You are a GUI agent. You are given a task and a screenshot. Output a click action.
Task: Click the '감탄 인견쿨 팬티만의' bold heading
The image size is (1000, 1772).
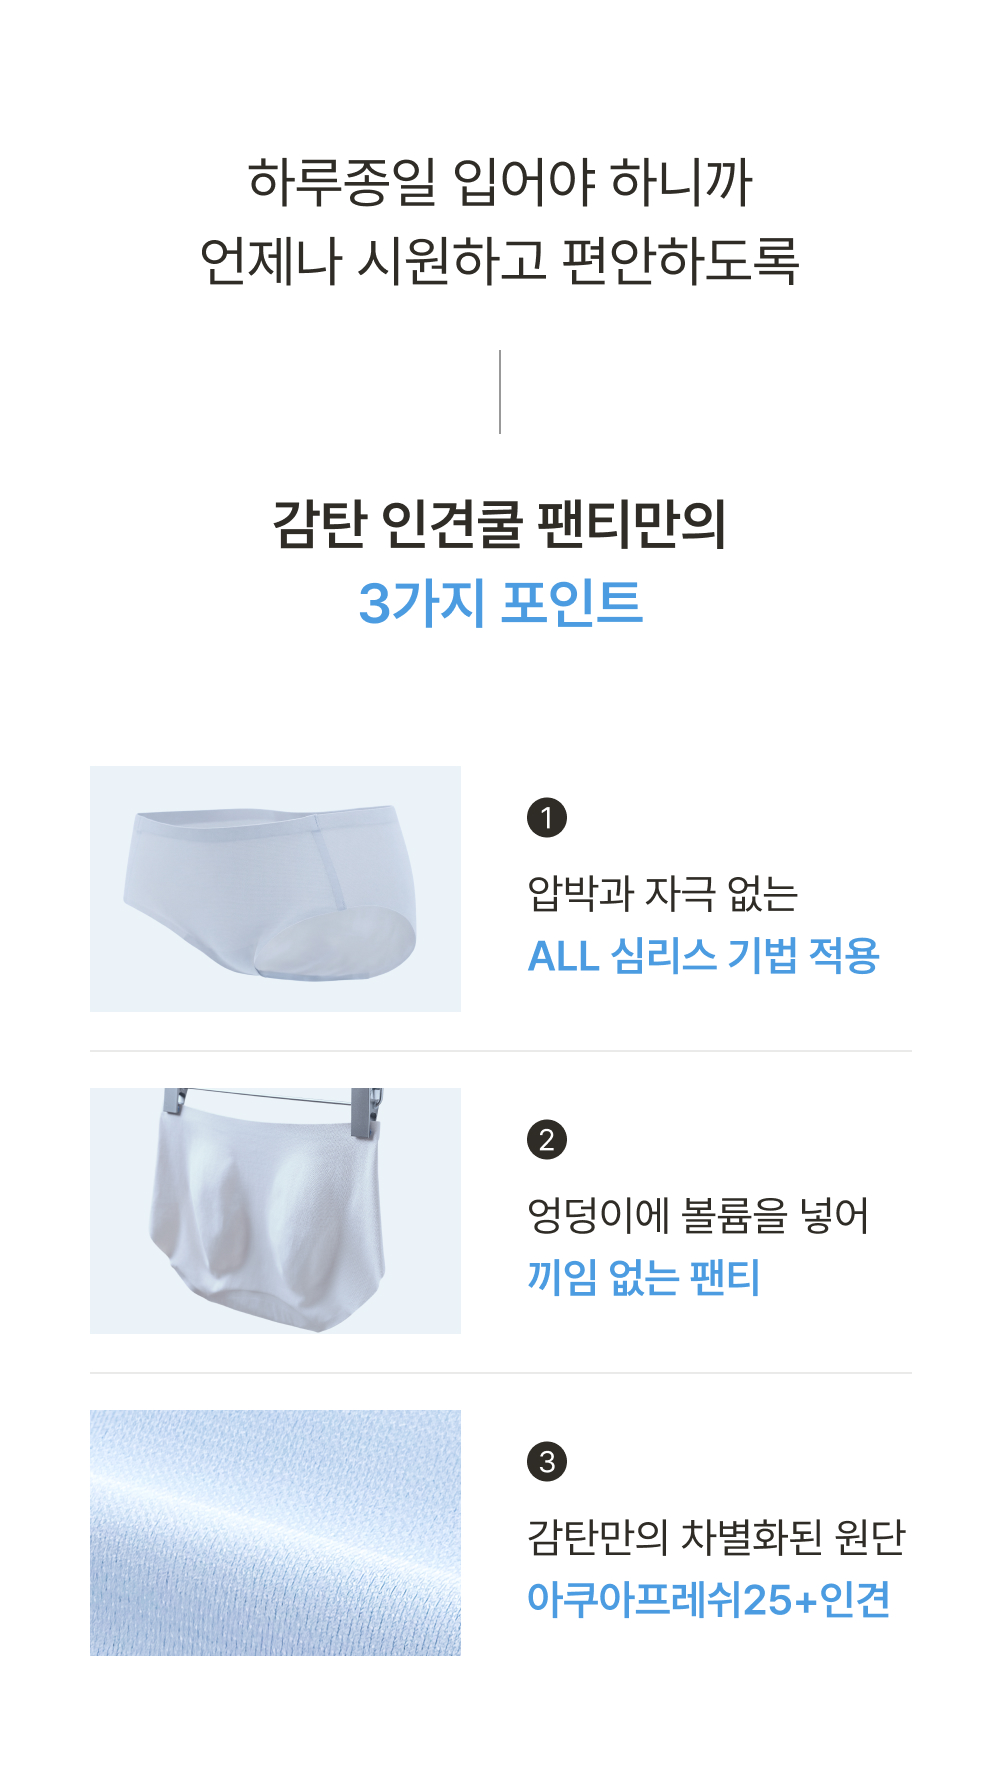pyautogui.click(x=500, y=523)
